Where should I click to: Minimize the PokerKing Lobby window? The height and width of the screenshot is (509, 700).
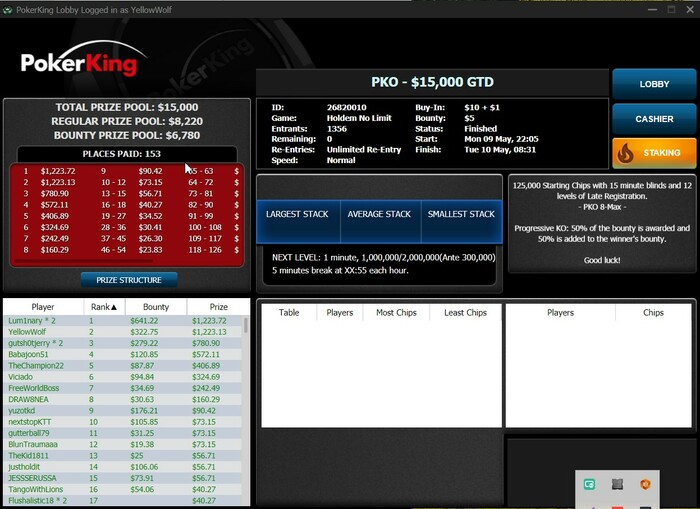(x=652, y=9)
